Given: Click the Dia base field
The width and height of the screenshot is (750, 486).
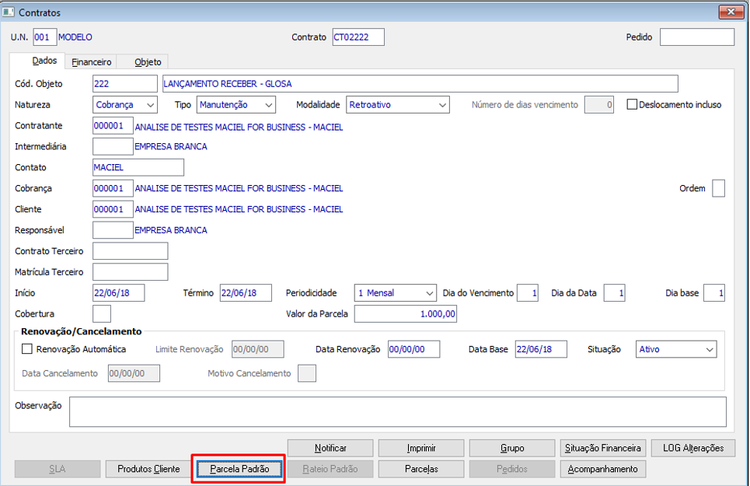Looking at the screenshot, I should tap(714, 293).
